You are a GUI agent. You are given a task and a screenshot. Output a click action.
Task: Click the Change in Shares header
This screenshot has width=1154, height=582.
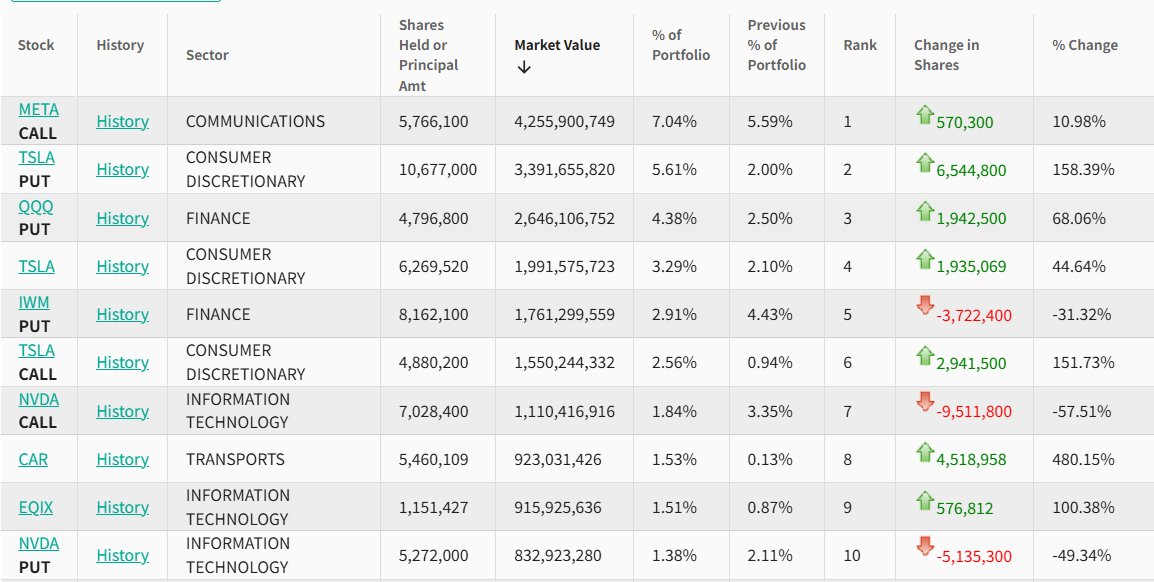pos(946,55)
